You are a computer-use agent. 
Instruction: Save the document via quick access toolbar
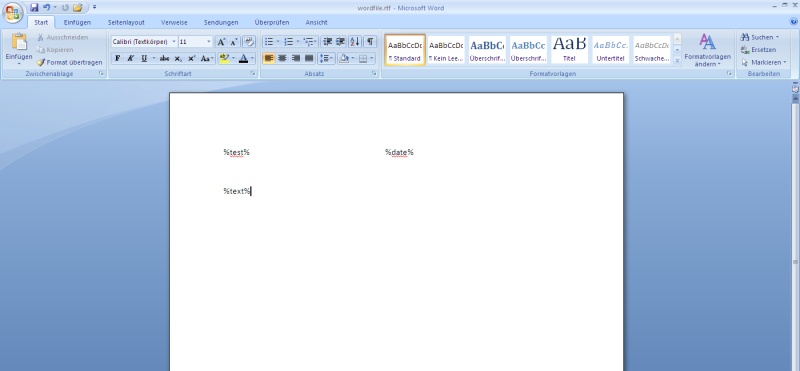click(x=34, y=8)
